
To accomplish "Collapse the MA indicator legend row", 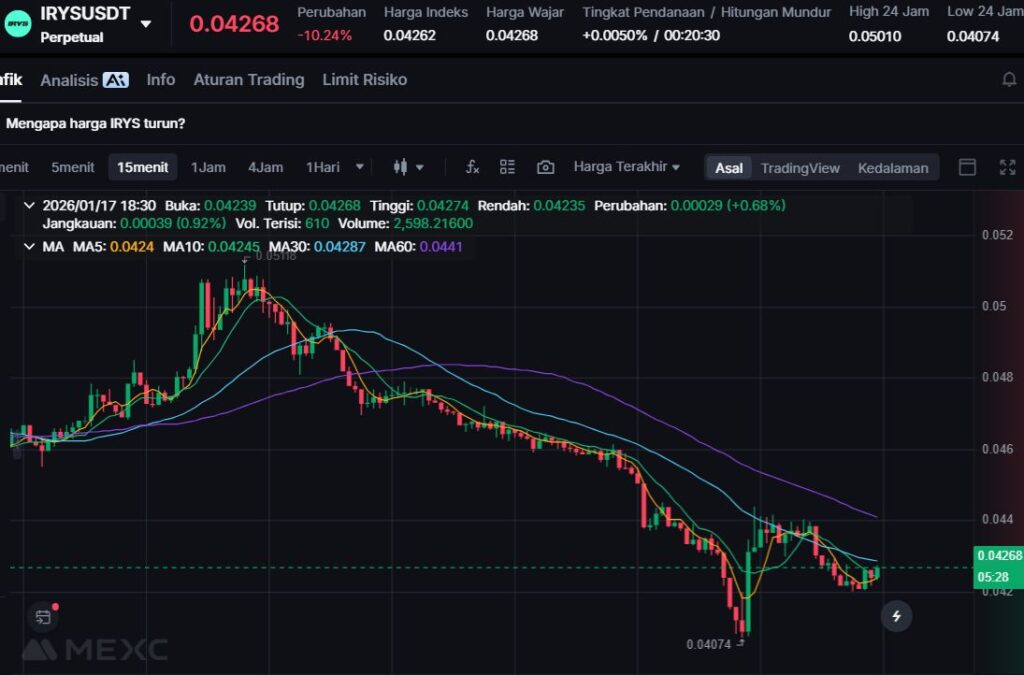I will 28,246.
